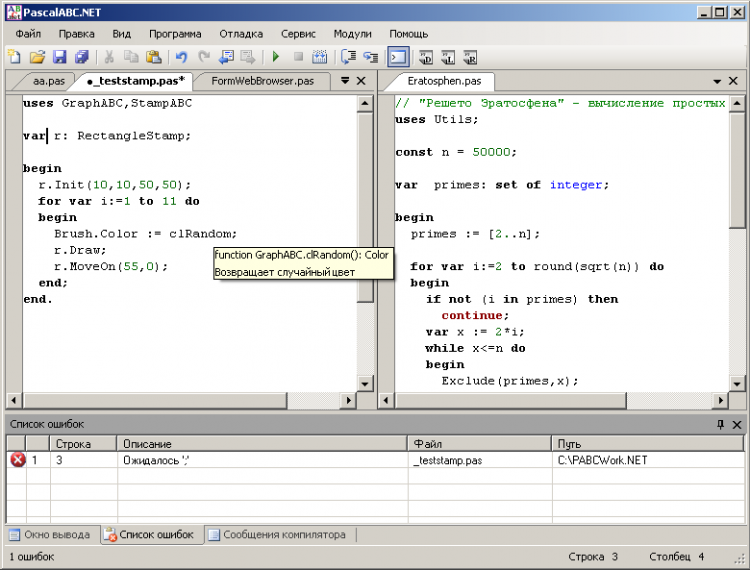Viewport: 750px width, 570px height.
Task: Toggle the highlighted console window button in the toolbar
Action: point(397,57)
